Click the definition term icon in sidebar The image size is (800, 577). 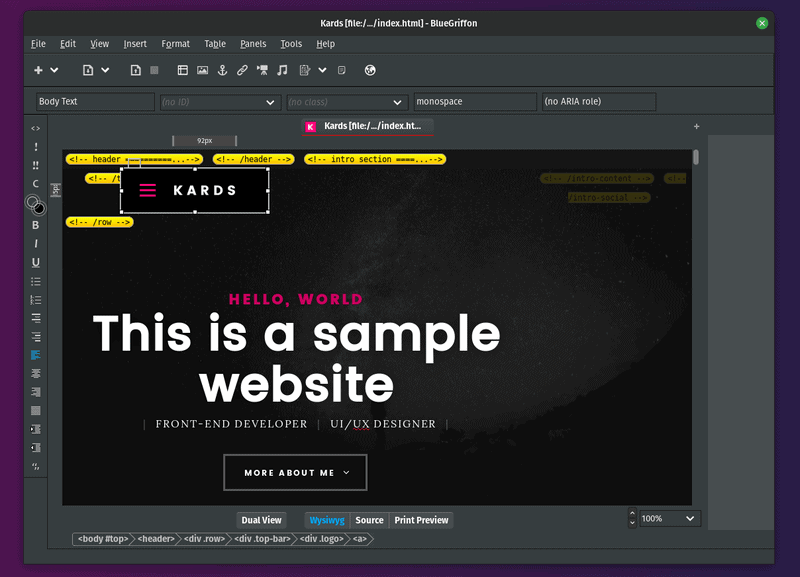point(35,318)
